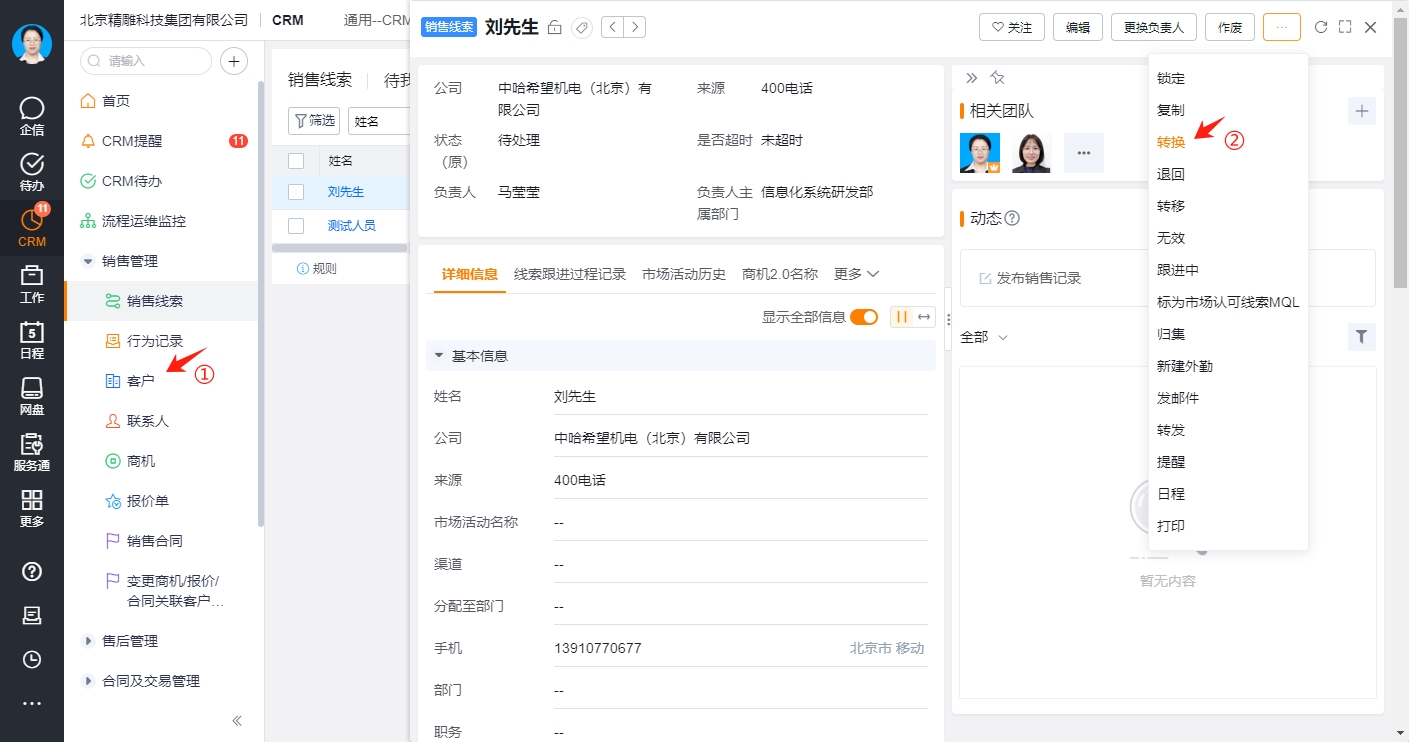
Task: Collapse left navigation with double-chevron icon
Action: [237, 720]
